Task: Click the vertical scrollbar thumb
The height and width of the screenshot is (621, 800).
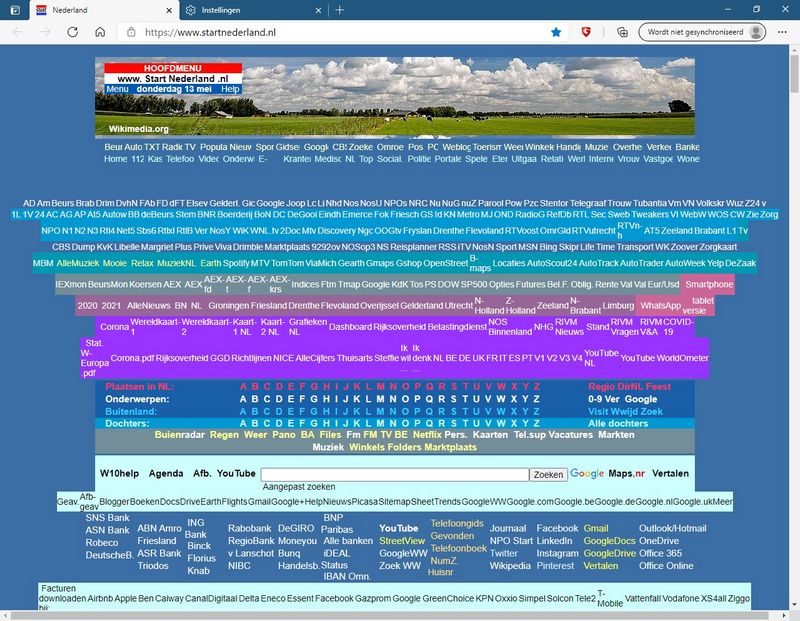Action: tap(794, 73)
